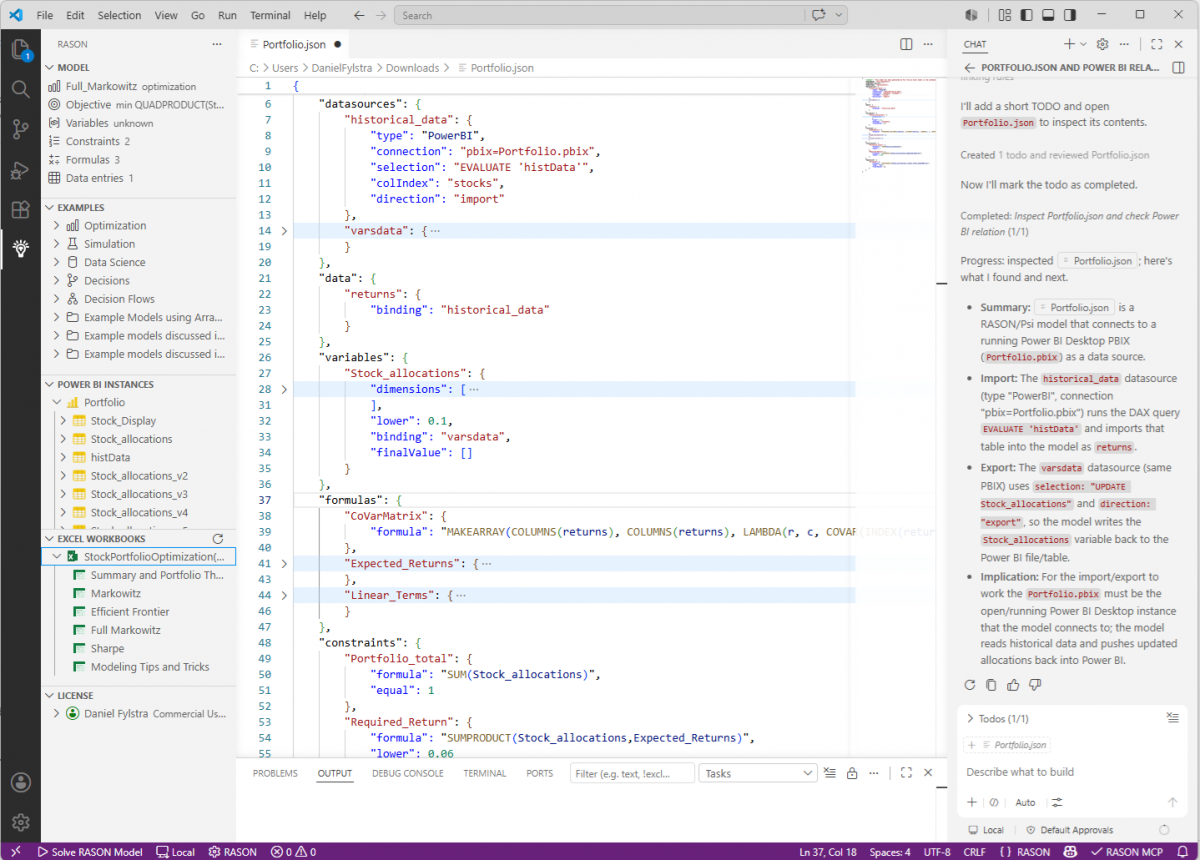The height and width of the screenshot is (860, 1200).
Task: Open the editor more actions menu
Action: (x=927, y=44)
